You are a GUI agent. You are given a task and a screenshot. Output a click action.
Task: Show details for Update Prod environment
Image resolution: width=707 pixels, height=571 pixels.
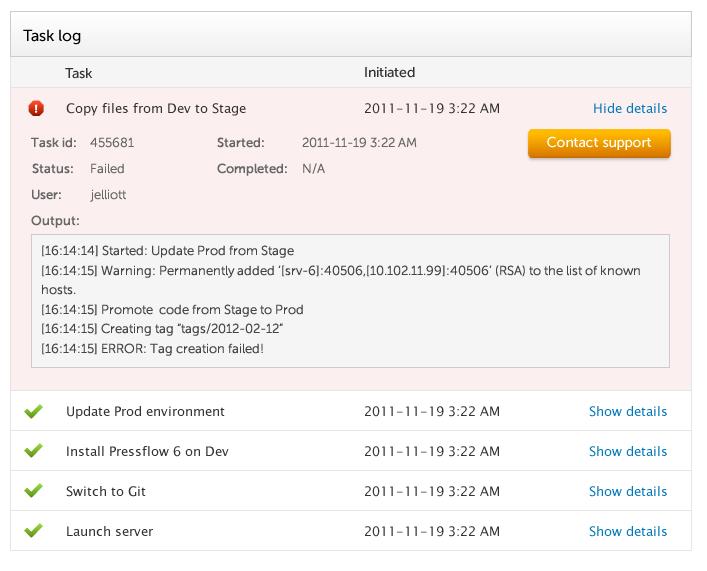point(627,411)
